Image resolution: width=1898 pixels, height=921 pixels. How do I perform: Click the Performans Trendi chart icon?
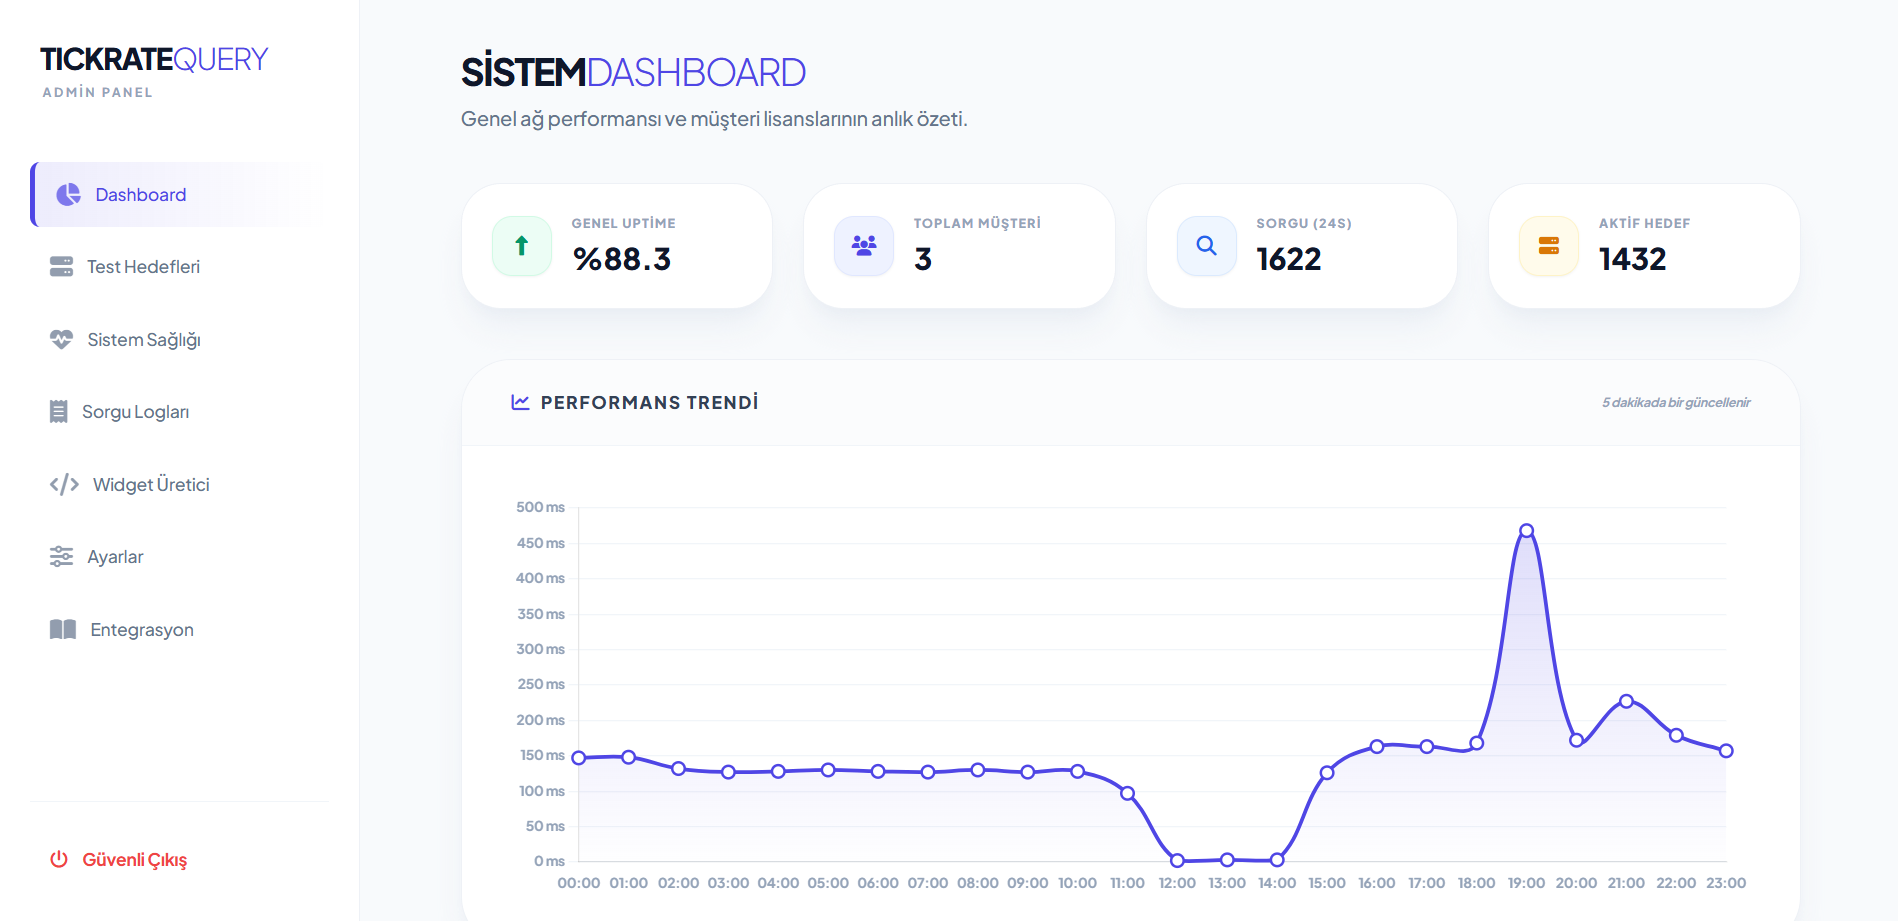(520, 402)
